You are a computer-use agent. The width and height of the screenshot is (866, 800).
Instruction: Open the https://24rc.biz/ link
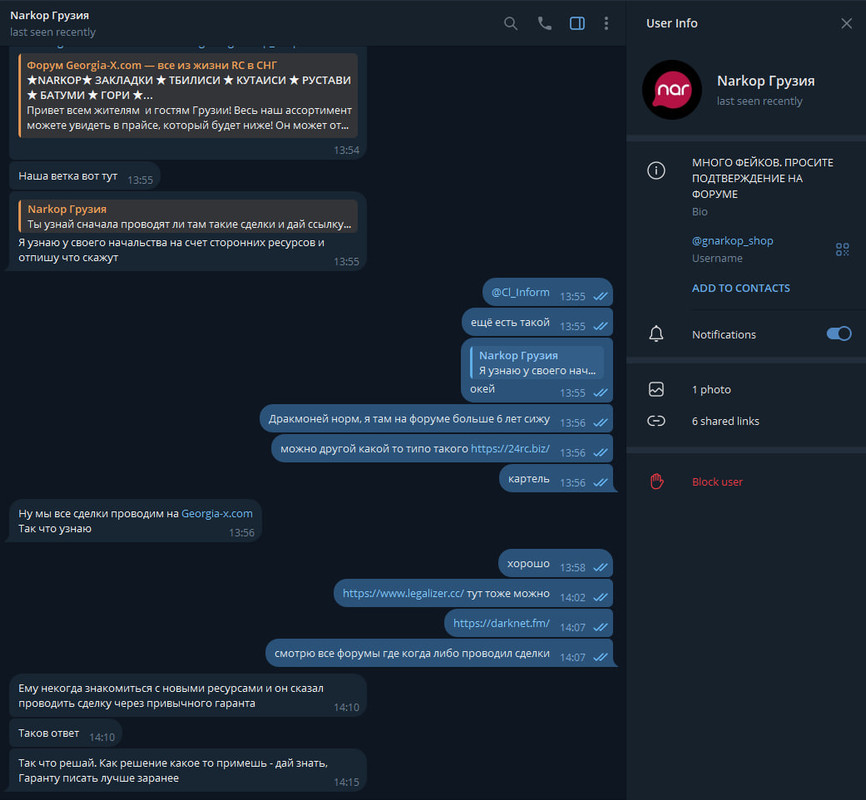coord(510,449)
